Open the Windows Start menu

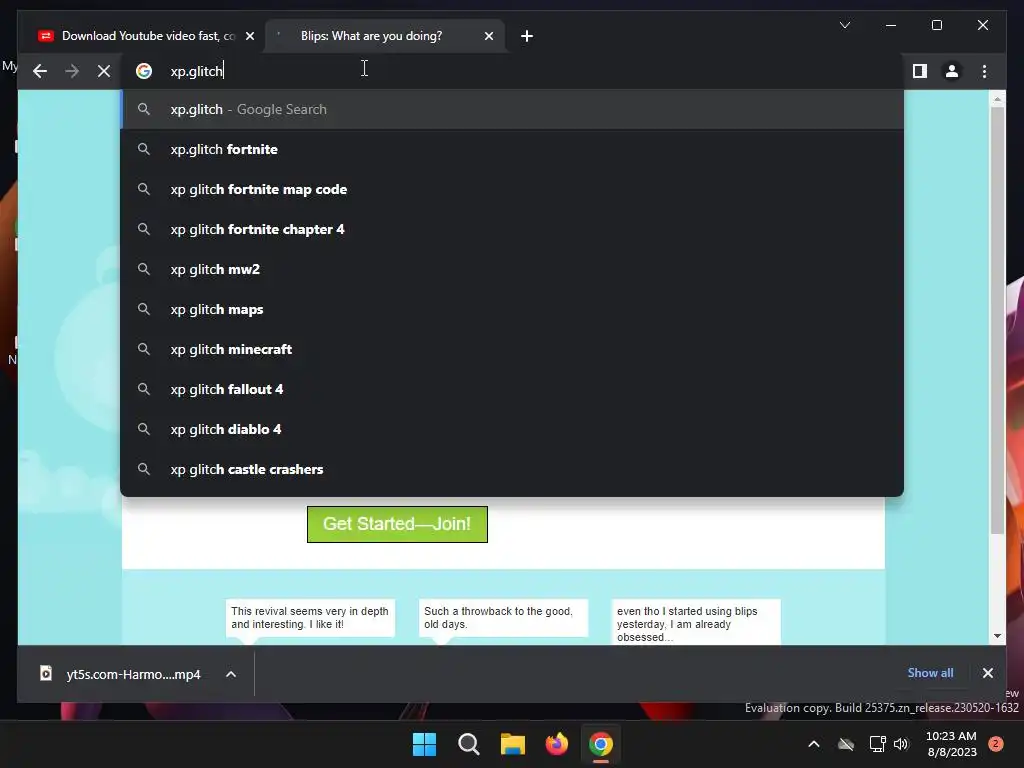tap(424, 744)
